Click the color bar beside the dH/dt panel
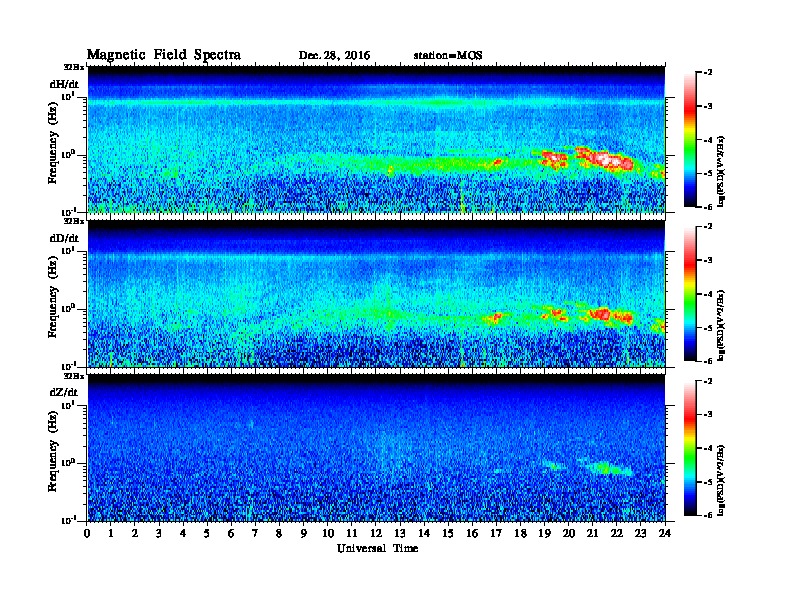Viewport: 792px width, 612px height. [690, 140]
